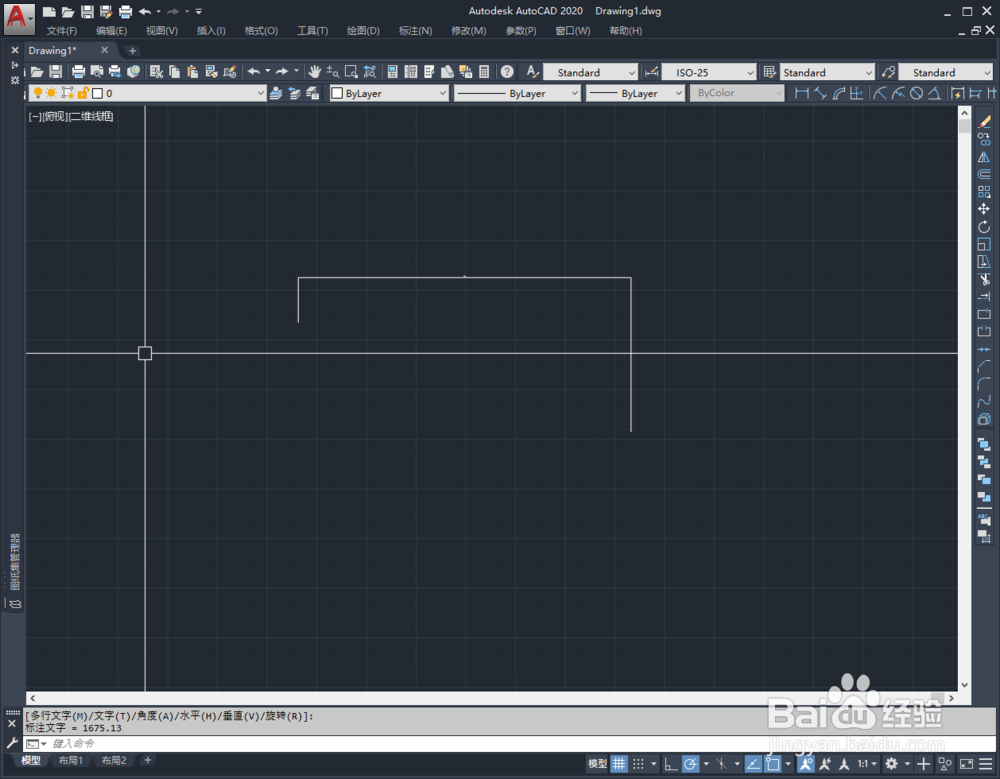This screenshot has height=779, width=1000.
Task: Open the 修改(M) menu
Action: 469,31
